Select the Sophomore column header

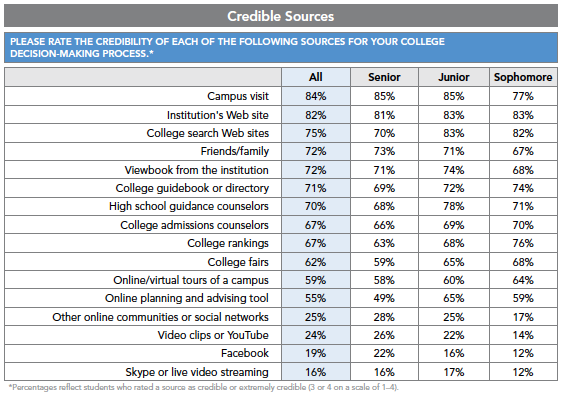coord(523,77)
